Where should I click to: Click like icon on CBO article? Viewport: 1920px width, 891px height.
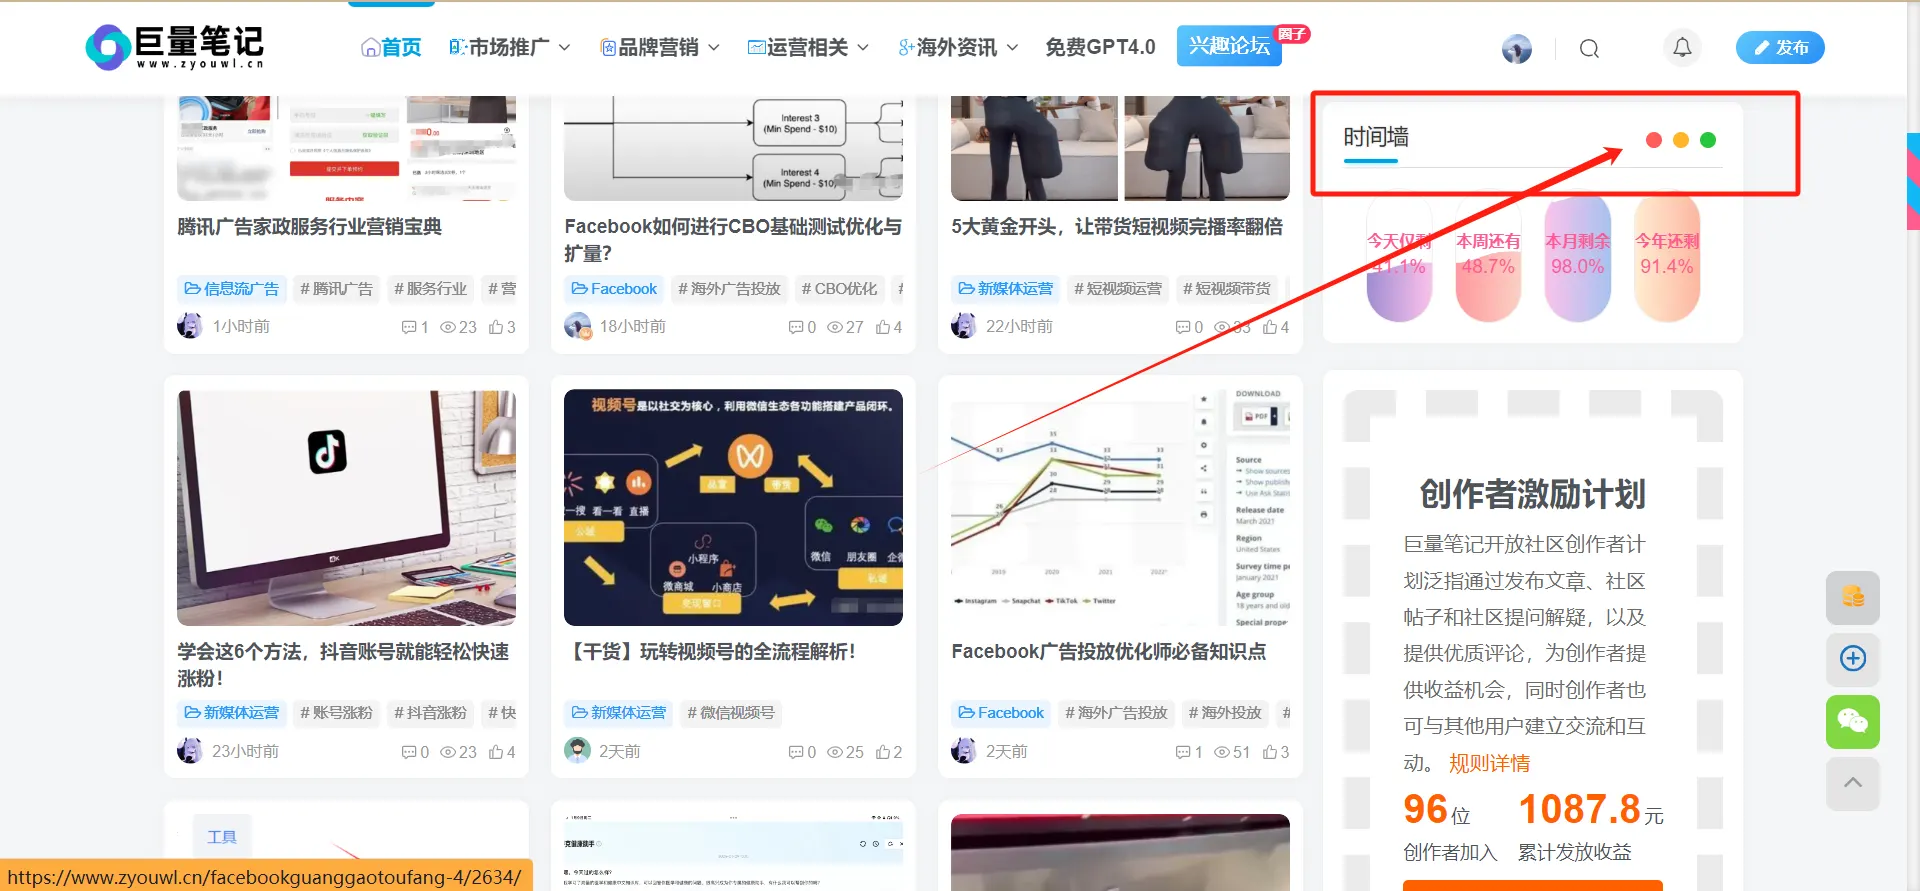[883, 327]
